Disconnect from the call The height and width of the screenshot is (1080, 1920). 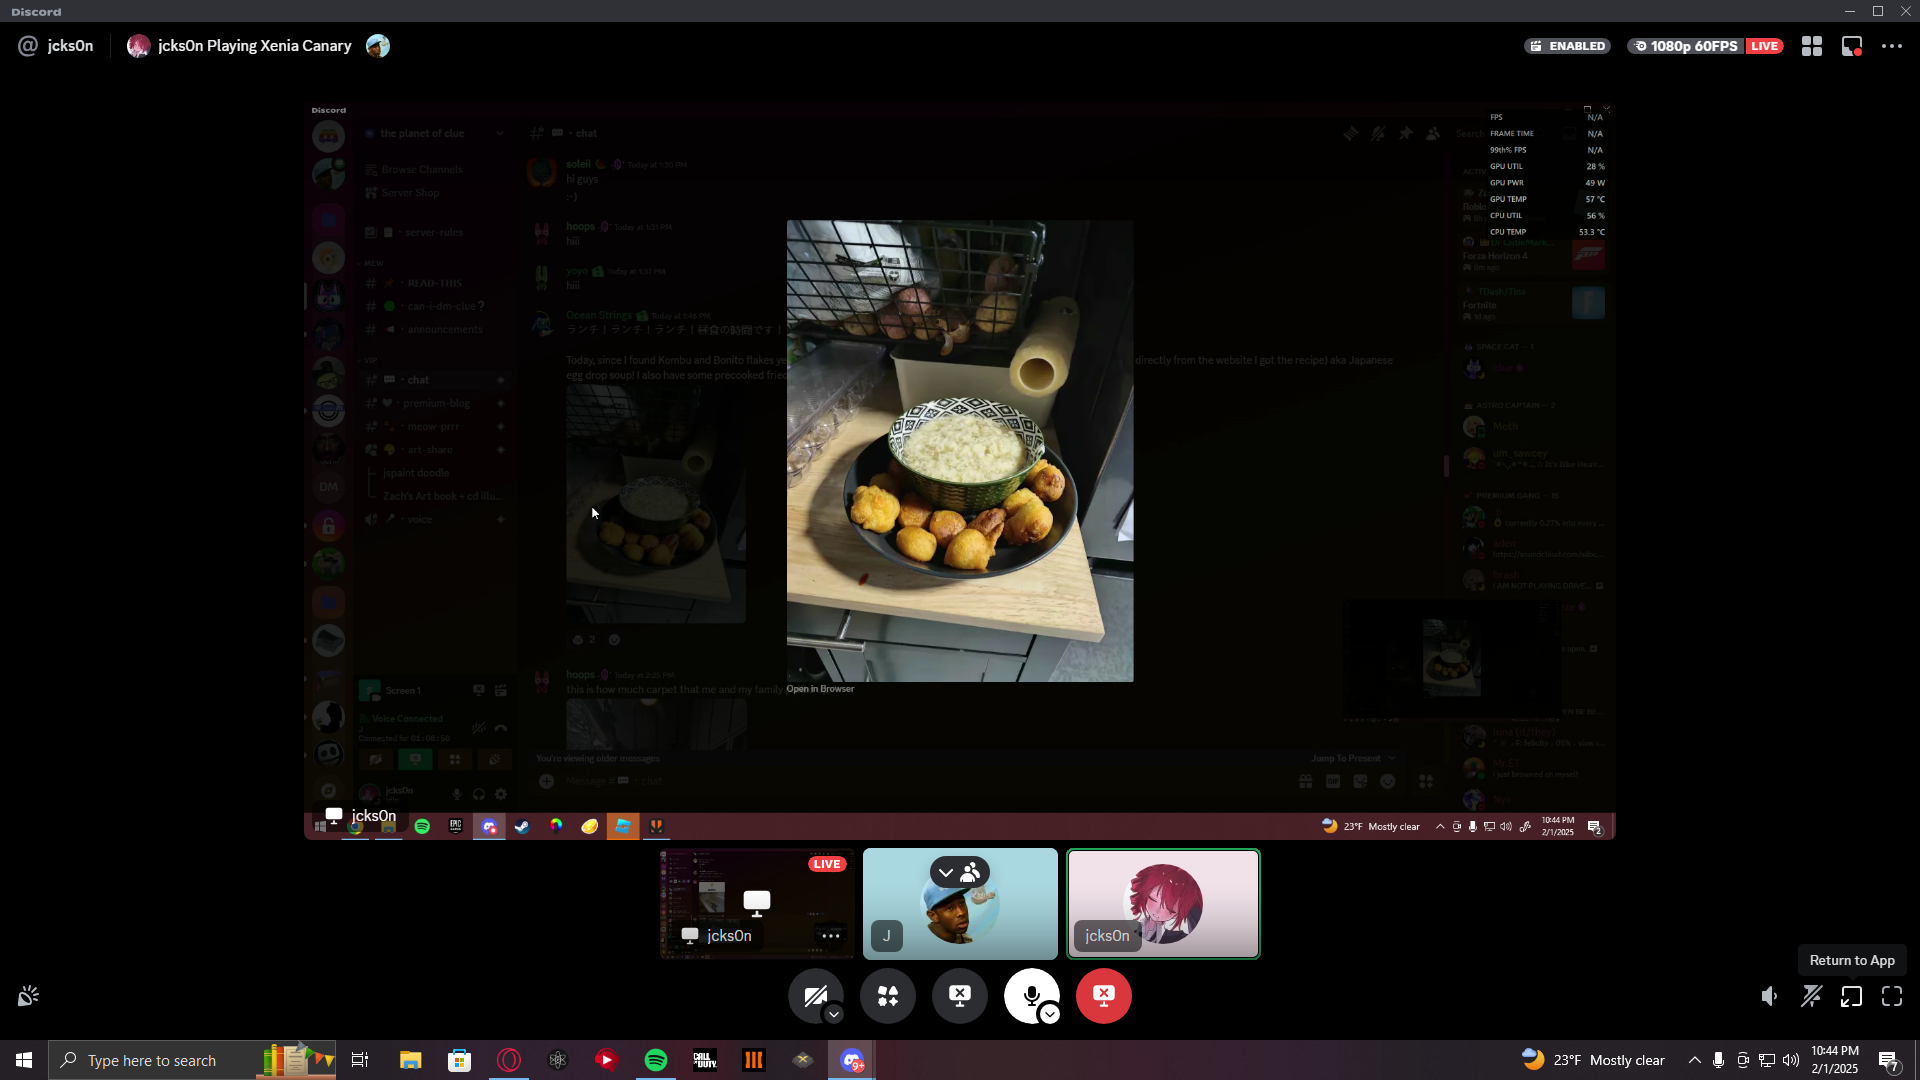click(x=1104, y=995)
